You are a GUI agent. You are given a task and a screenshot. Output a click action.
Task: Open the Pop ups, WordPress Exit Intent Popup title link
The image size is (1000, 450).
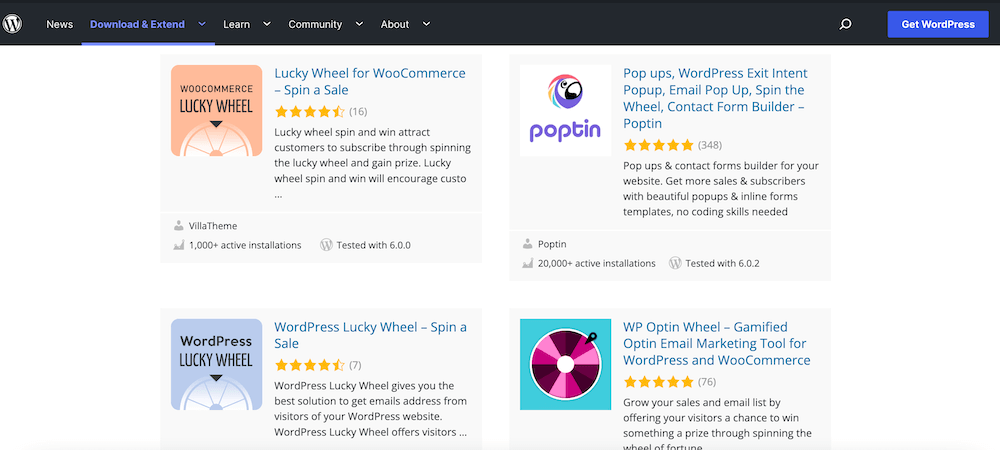[715, 98]
